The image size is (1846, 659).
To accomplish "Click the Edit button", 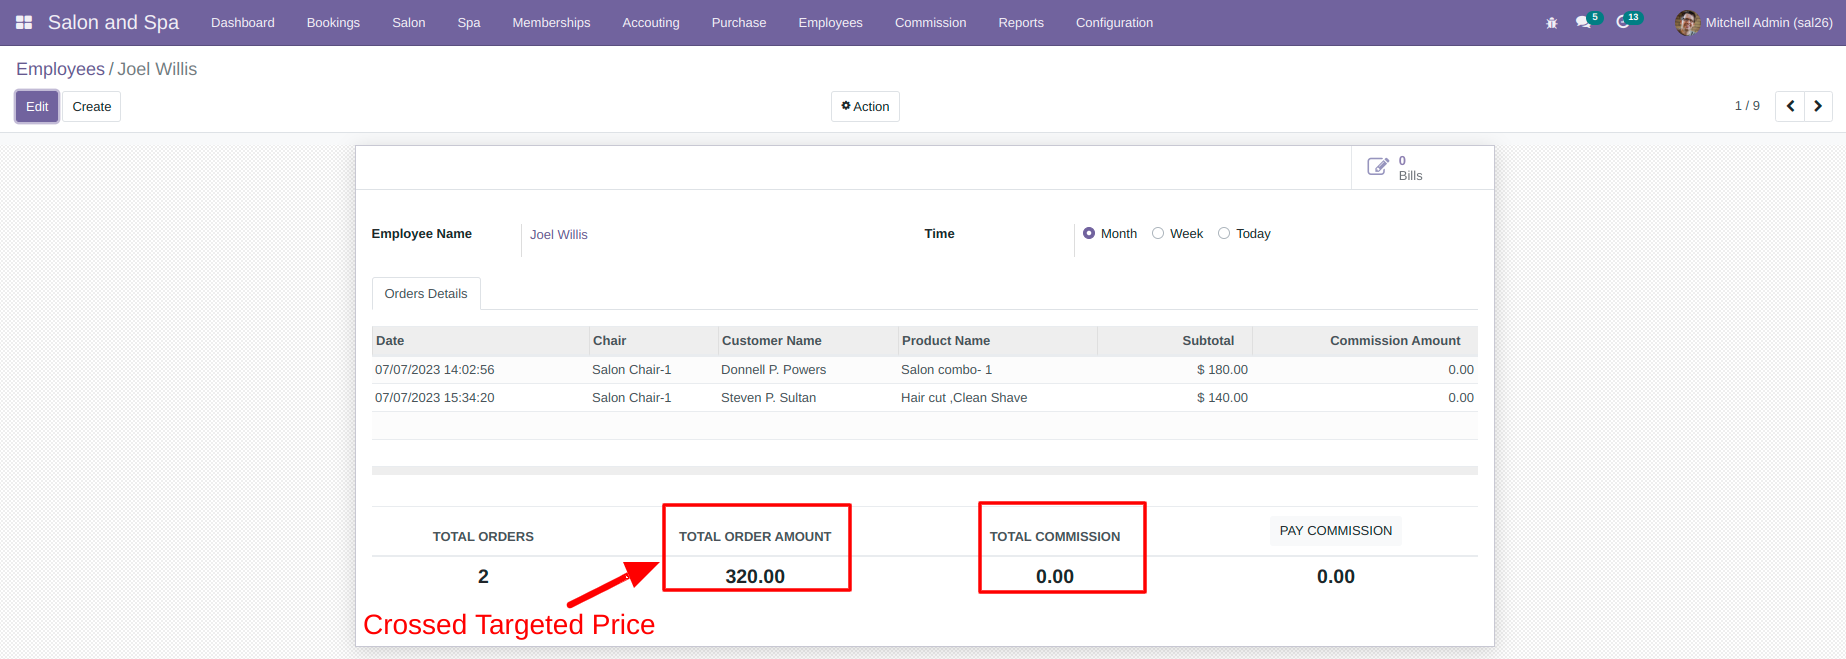I will point(37,106).
